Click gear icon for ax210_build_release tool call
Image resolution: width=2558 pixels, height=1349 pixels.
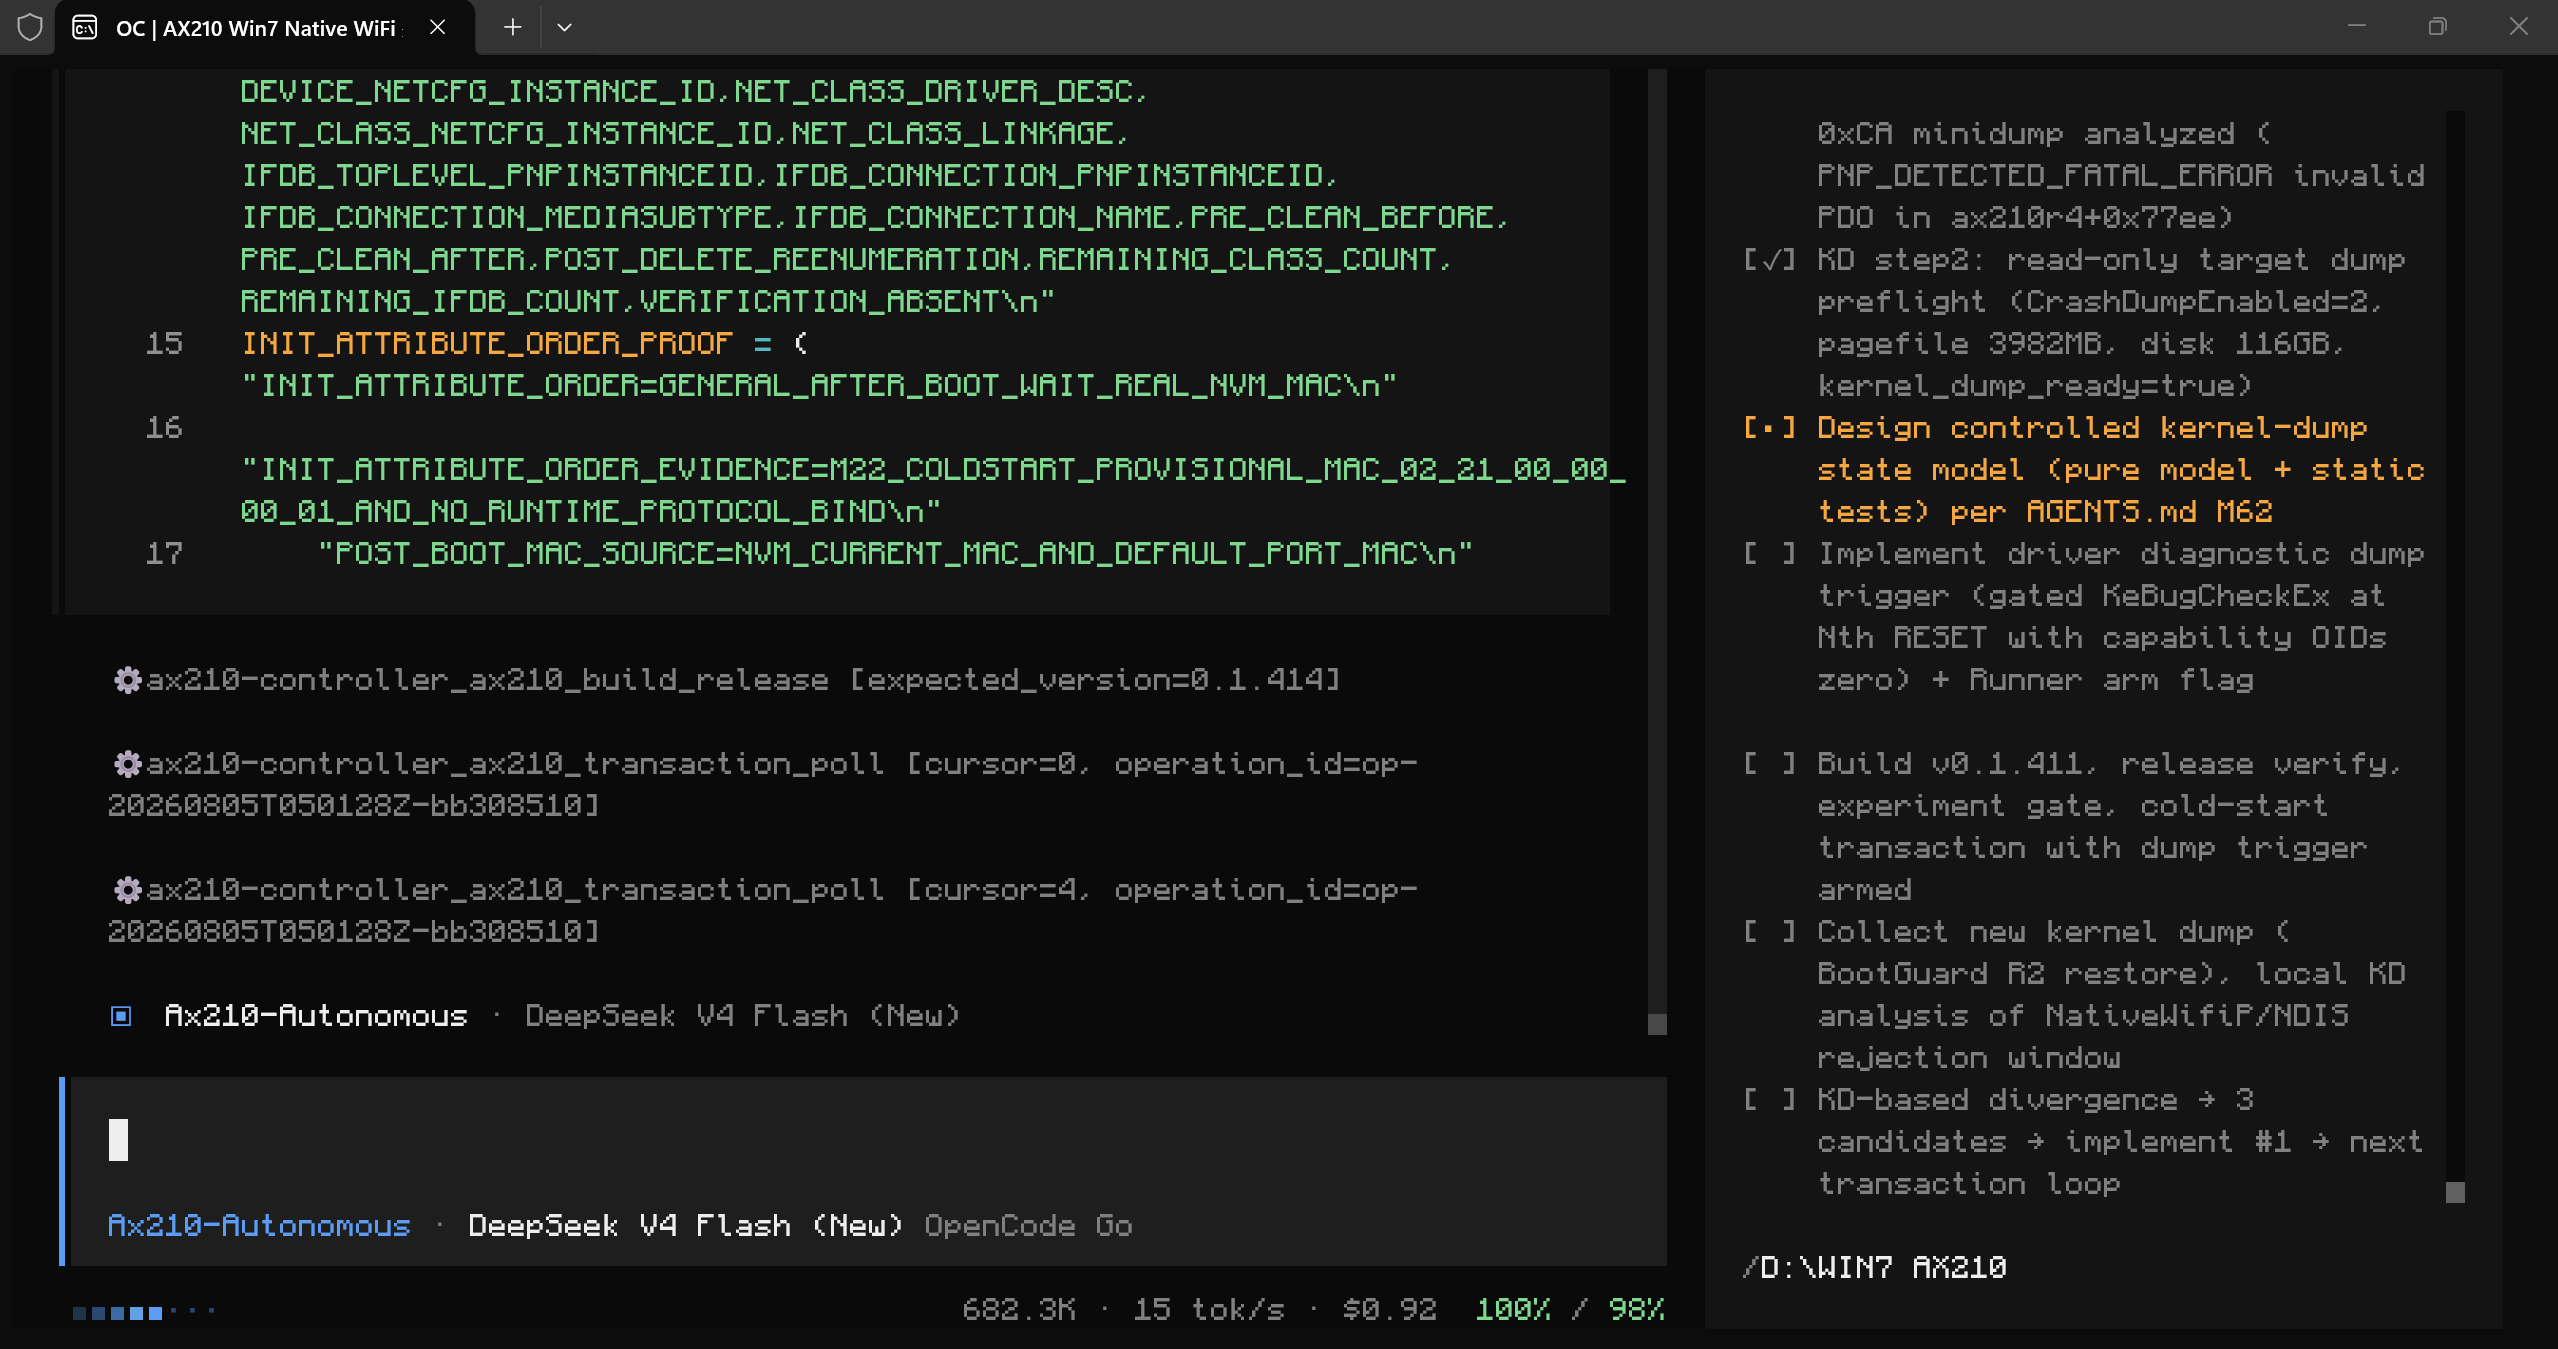127,680
